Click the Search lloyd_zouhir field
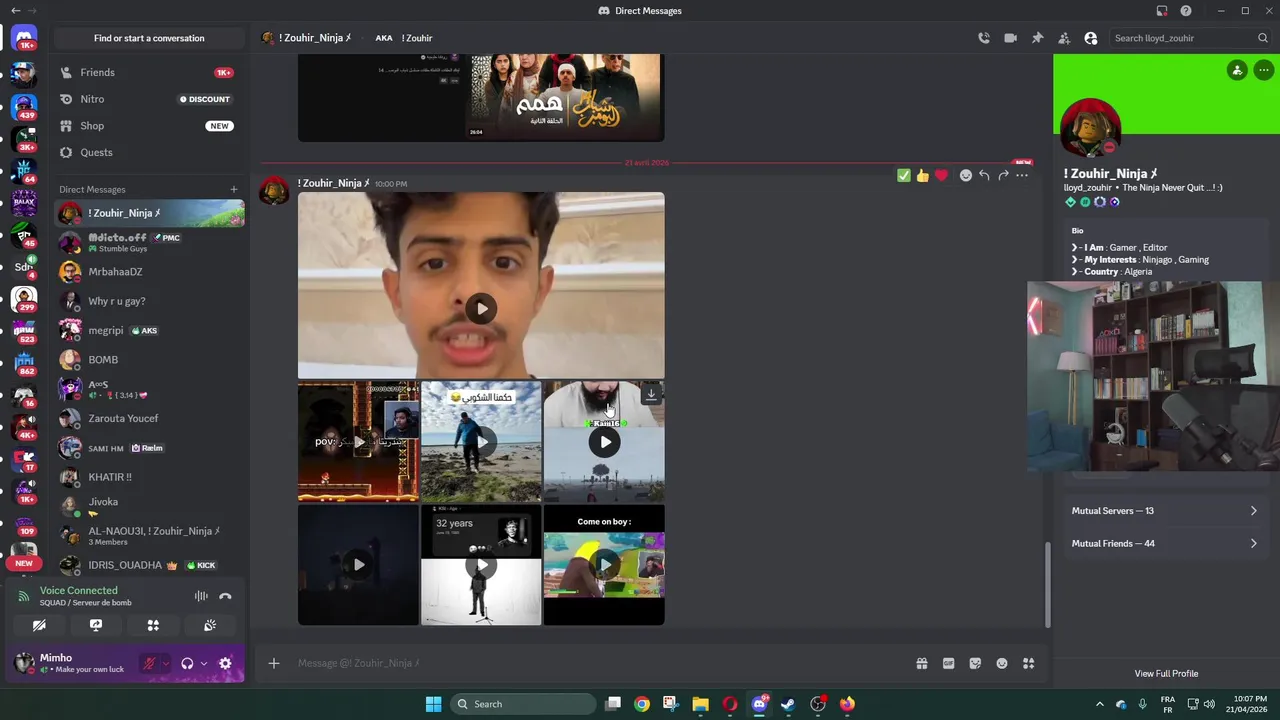 (1190, 38)
